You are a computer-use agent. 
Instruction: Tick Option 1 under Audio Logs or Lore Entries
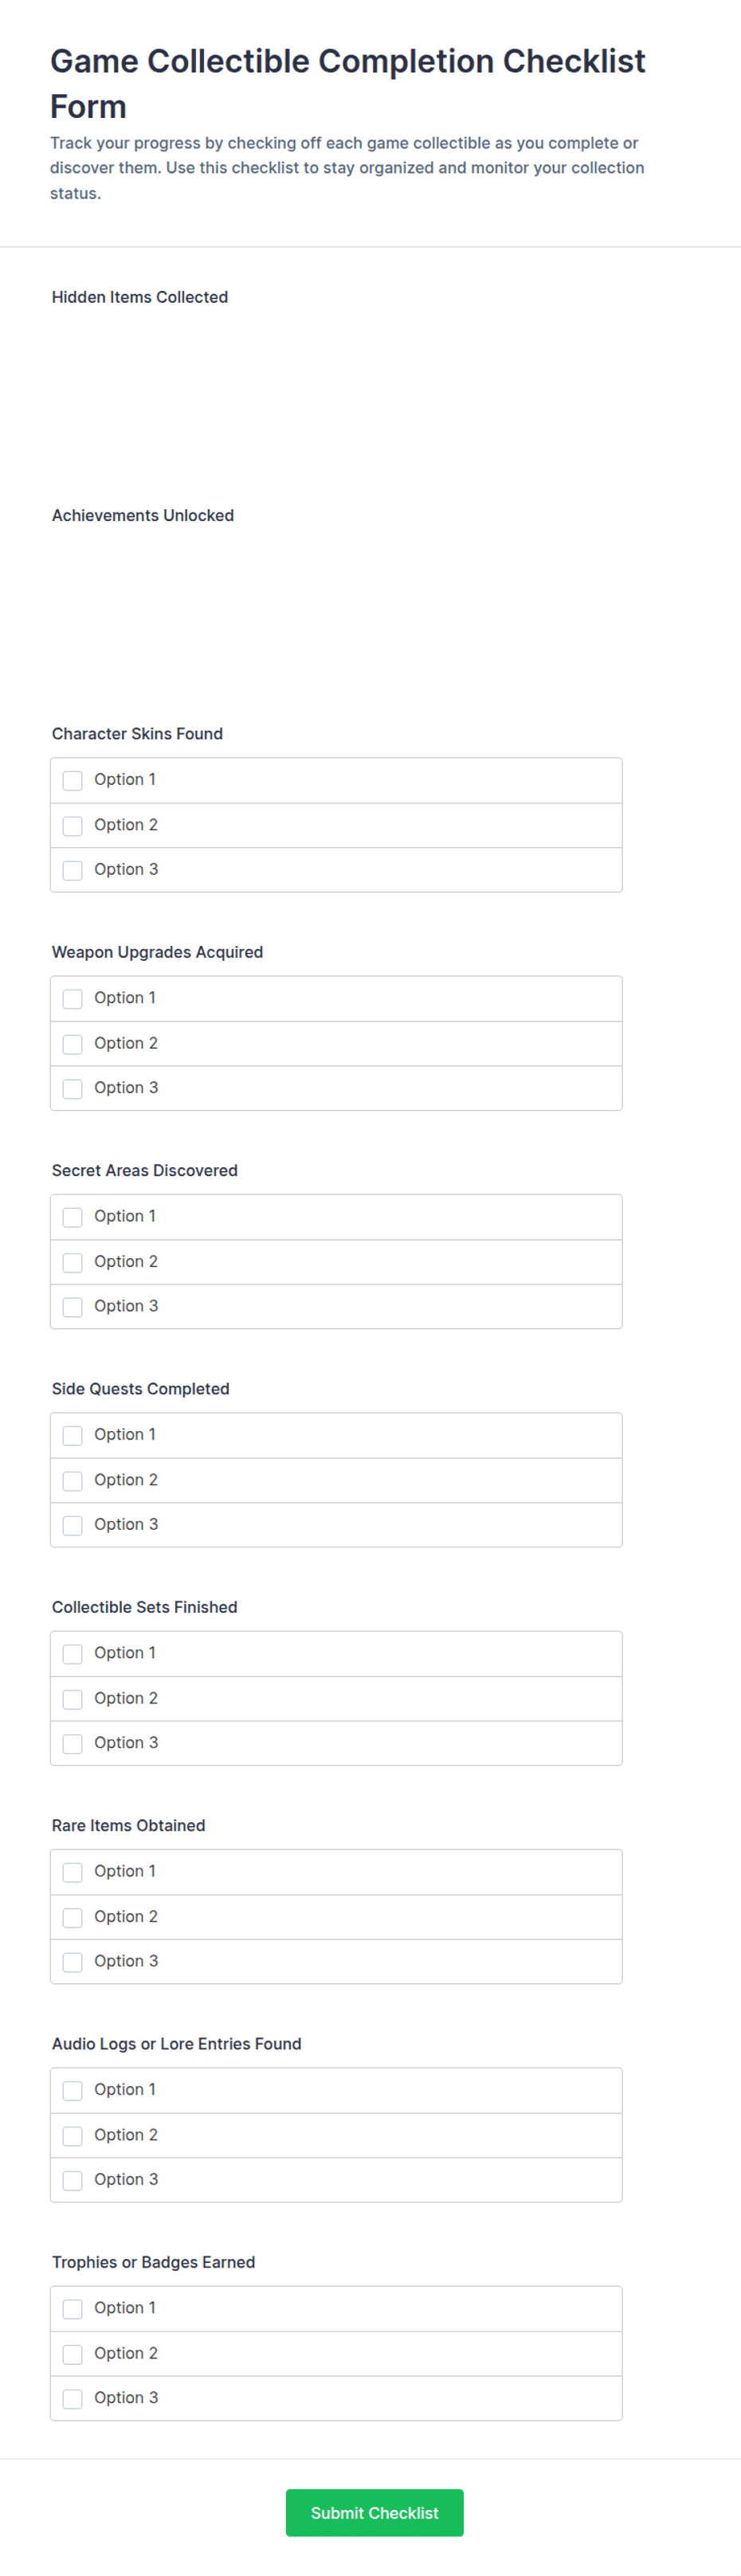[72, 2090]
